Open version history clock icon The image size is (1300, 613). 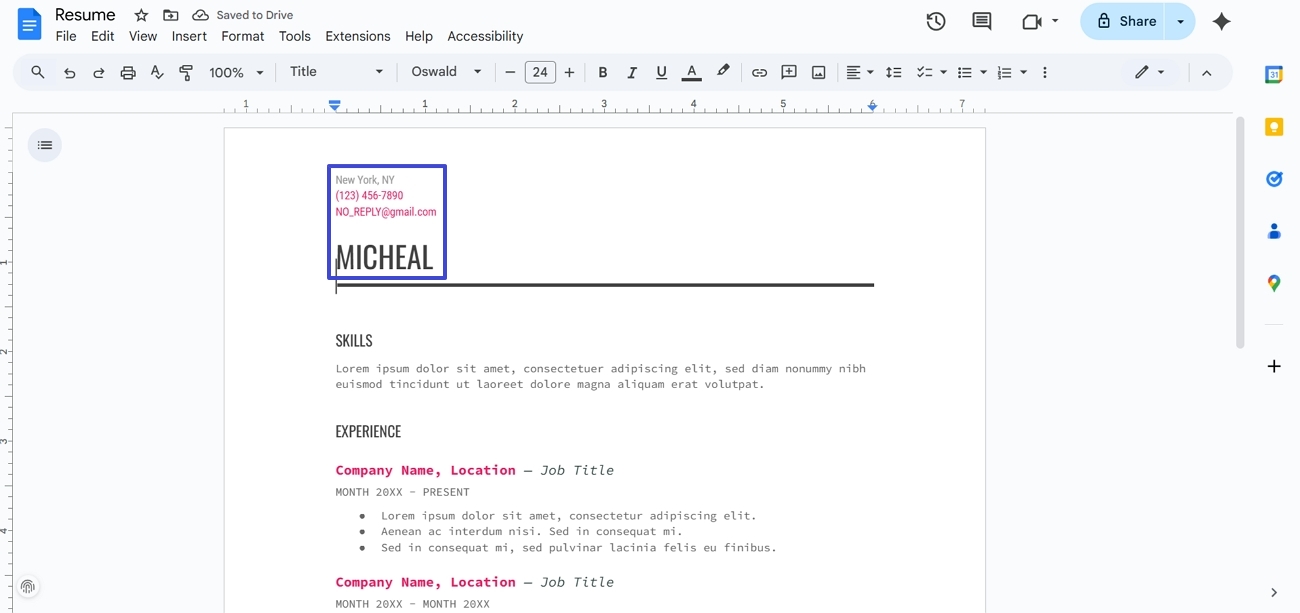click(x=936, y=21)
